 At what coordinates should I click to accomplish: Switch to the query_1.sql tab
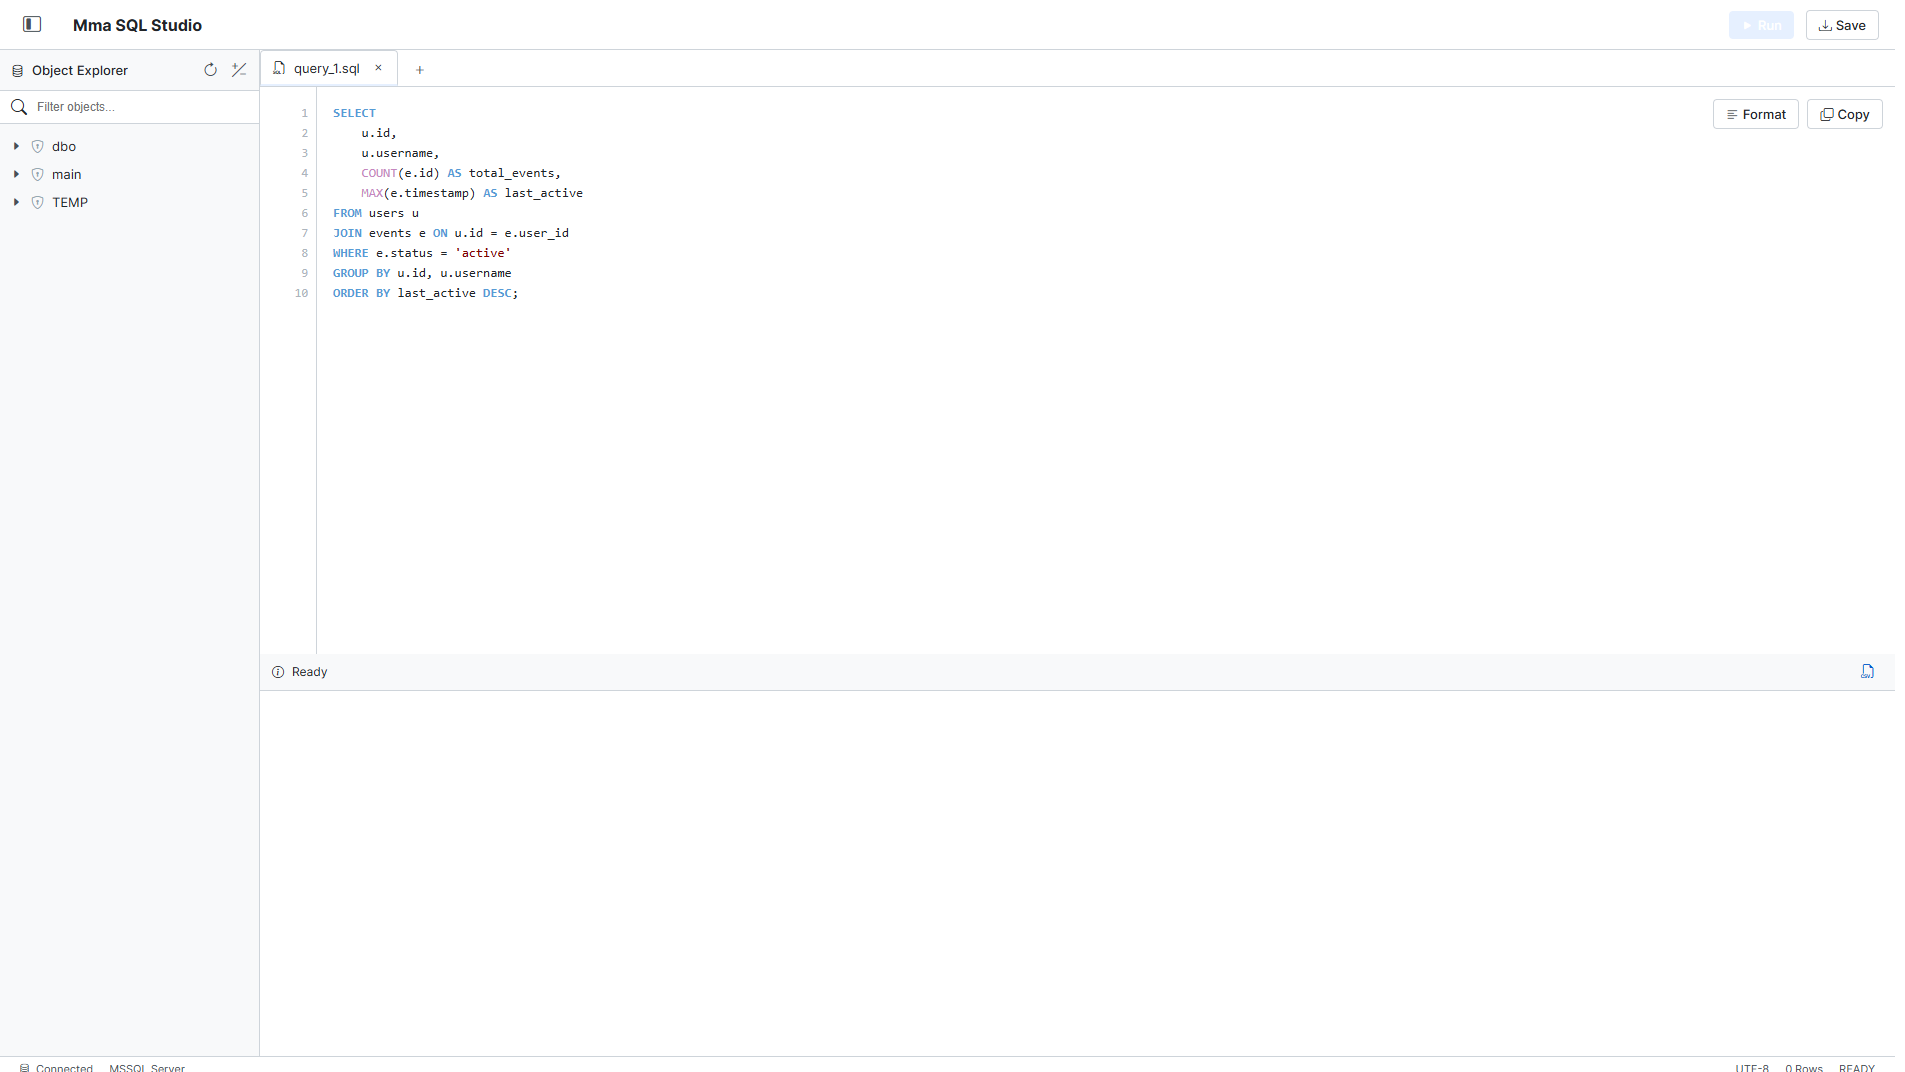[327, 68]
